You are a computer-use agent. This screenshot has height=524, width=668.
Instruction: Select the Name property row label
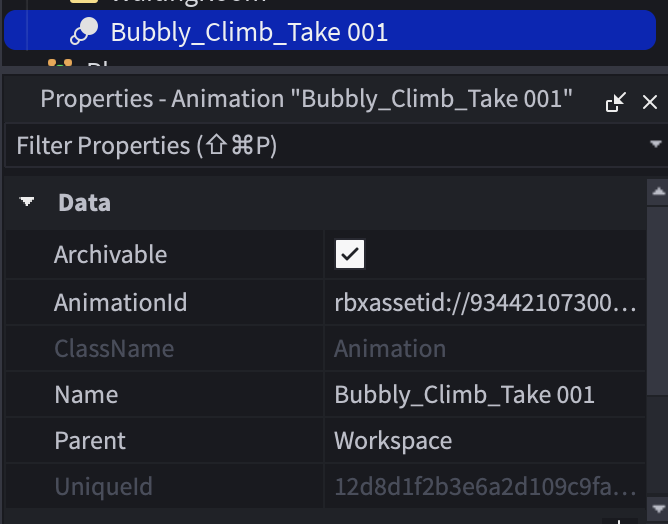pyautogui.click(x=86, y=395)
